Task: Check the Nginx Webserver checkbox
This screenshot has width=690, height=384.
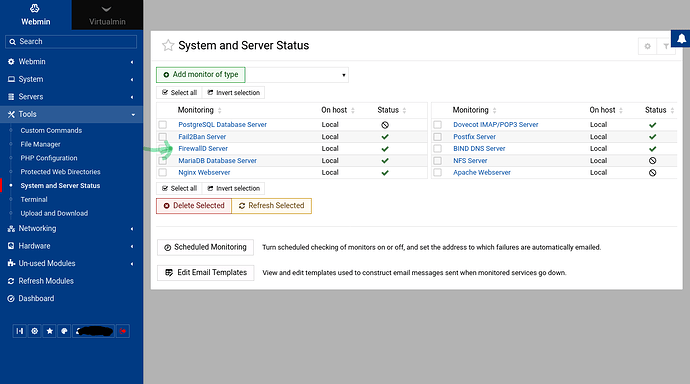Action: (163, 172)
